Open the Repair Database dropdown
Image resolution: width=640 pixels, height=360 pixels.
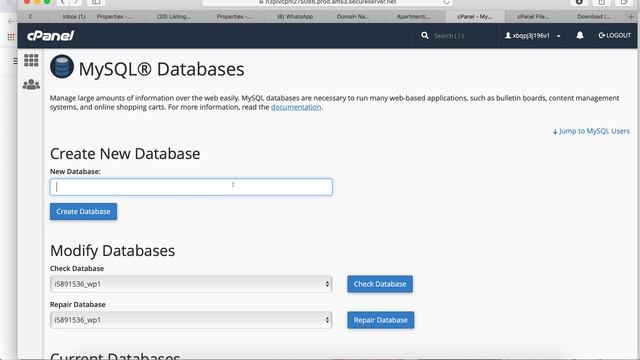pos(191,320)
